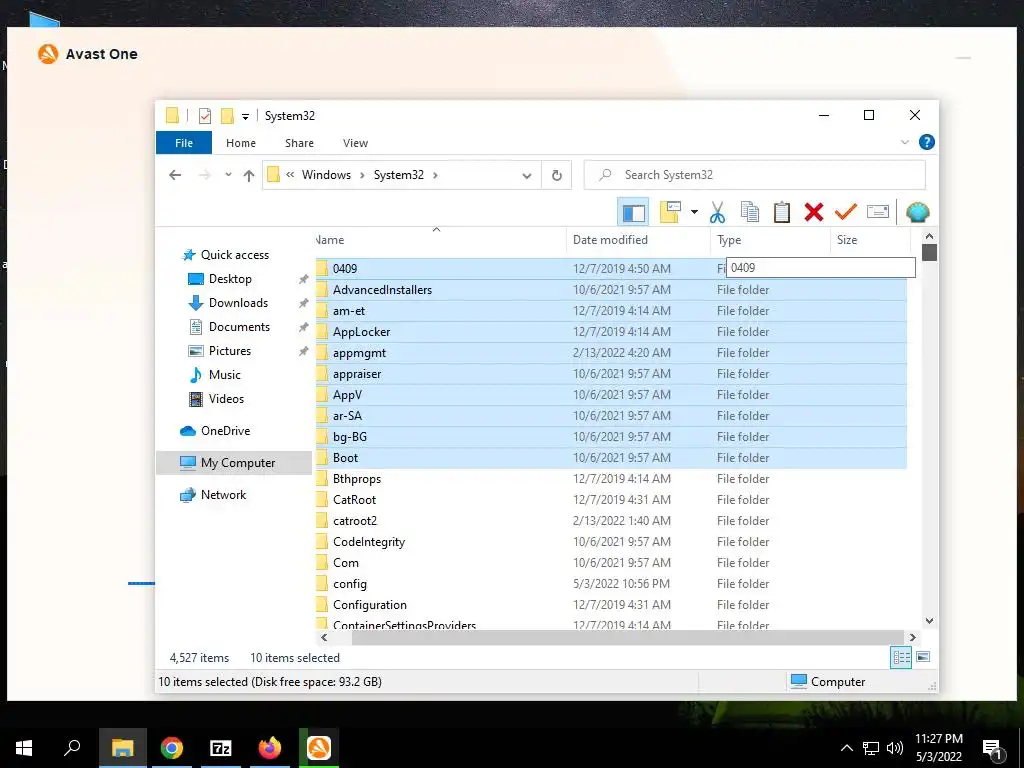Select the config folder

click(x=349, y=584)
